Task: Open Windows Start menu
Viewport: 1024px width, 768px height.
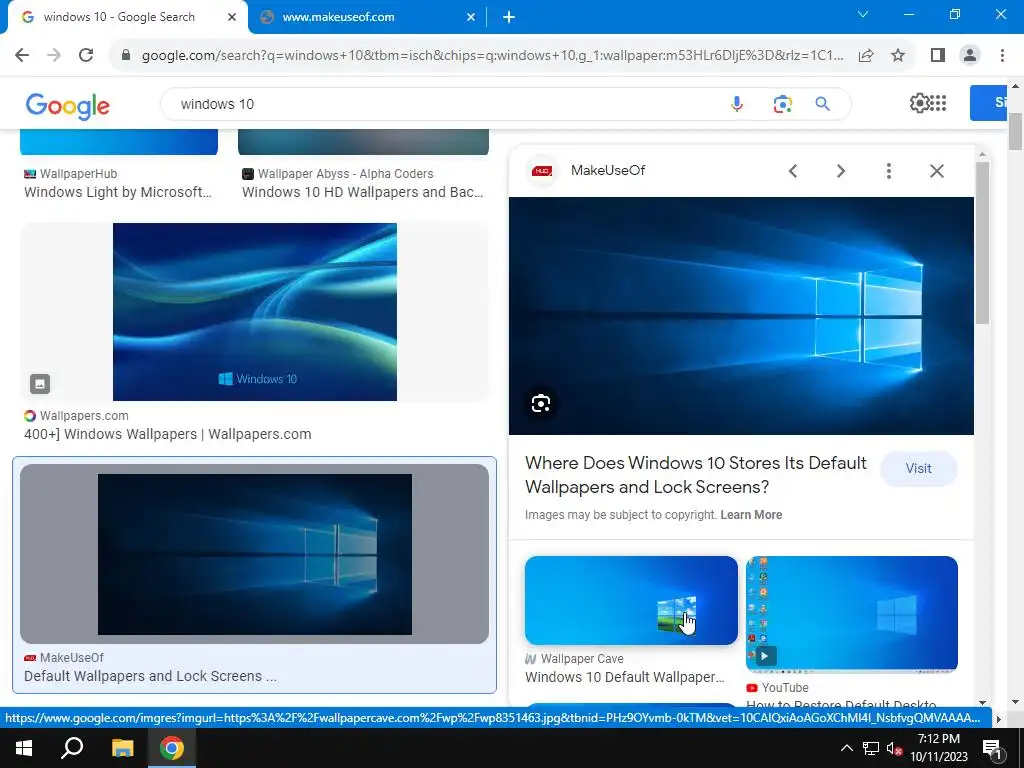Action: [24, 748]
